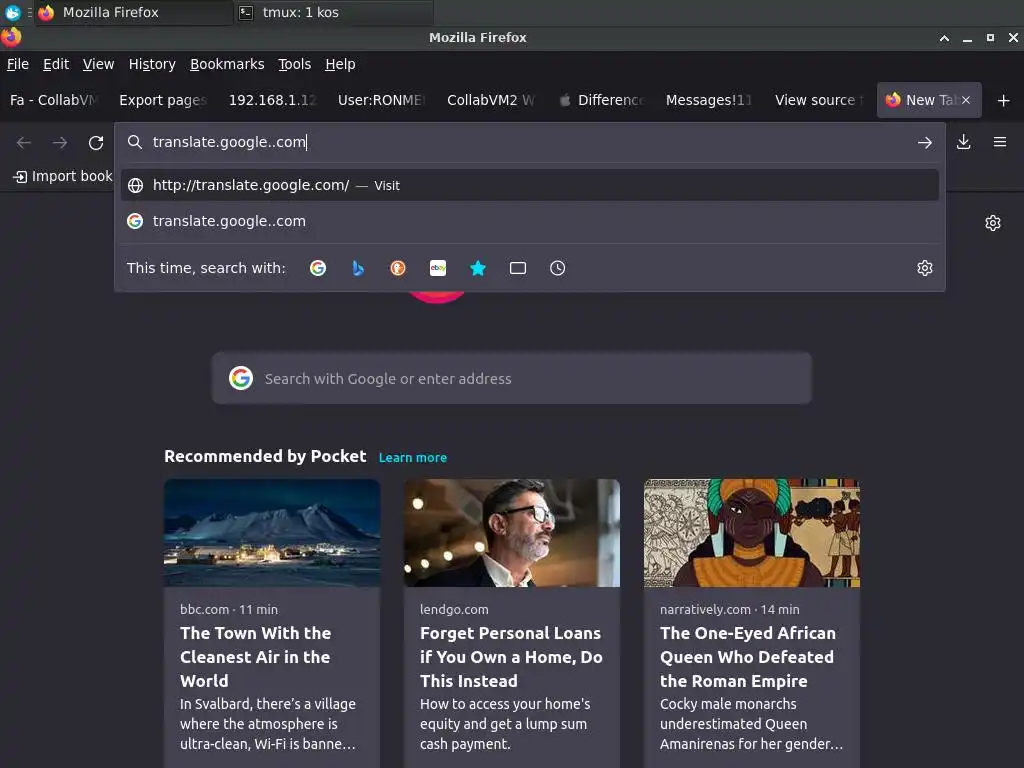Click Mozilla Firefox taskbar entry
The image size is (1024, 768).
coord(133,12)
